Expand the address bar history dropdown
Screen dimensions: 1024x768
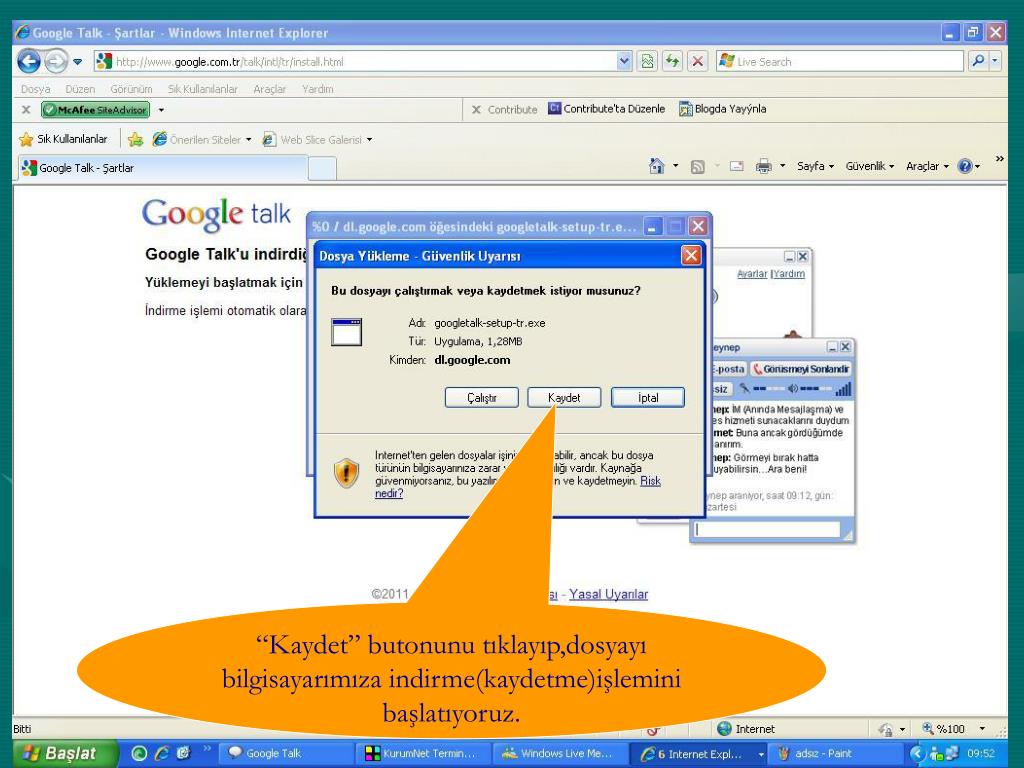[x=625, y=62]
